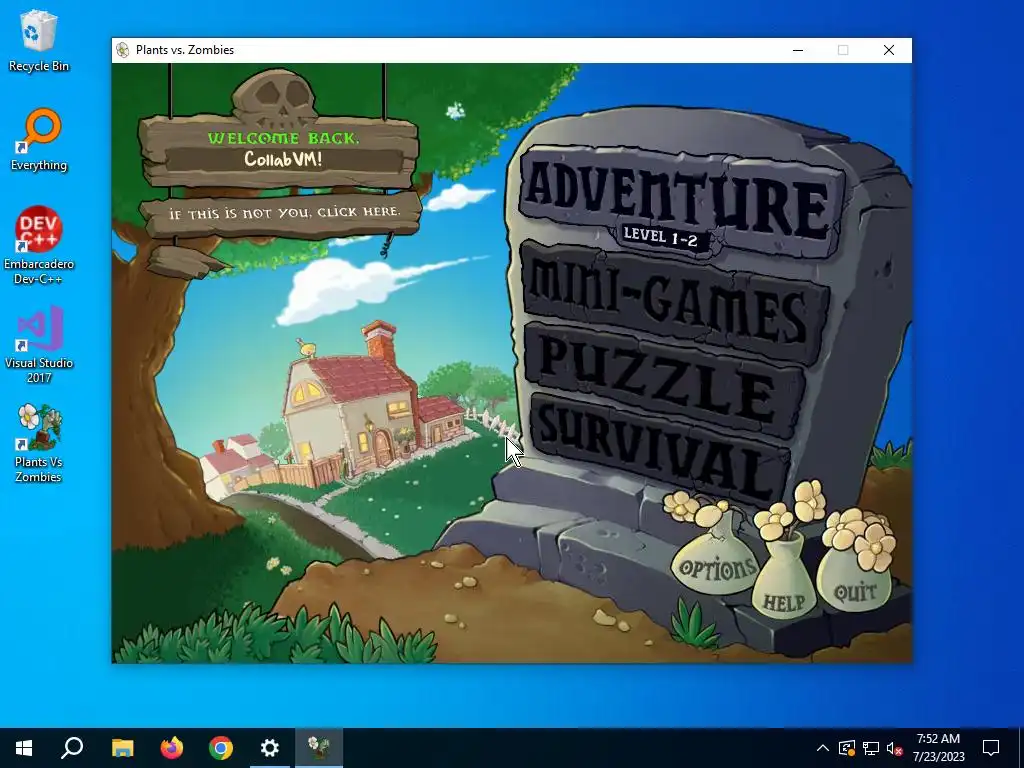Launch Embarcadero Dev-C++ desktop icon
1024x768 pixels.
pos(39,246)
